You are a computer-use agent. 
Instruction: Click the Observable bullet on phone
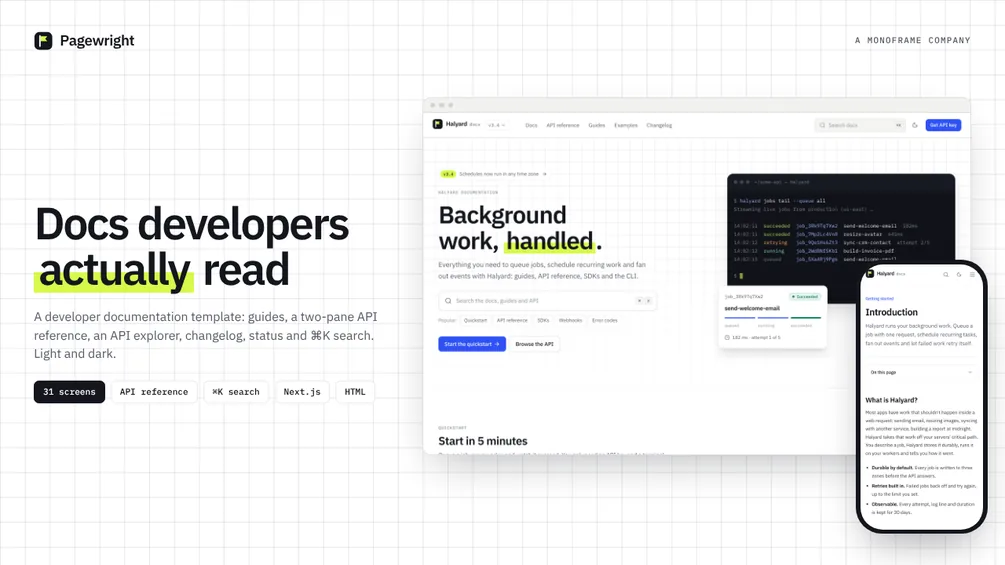[x=920, y=508]
